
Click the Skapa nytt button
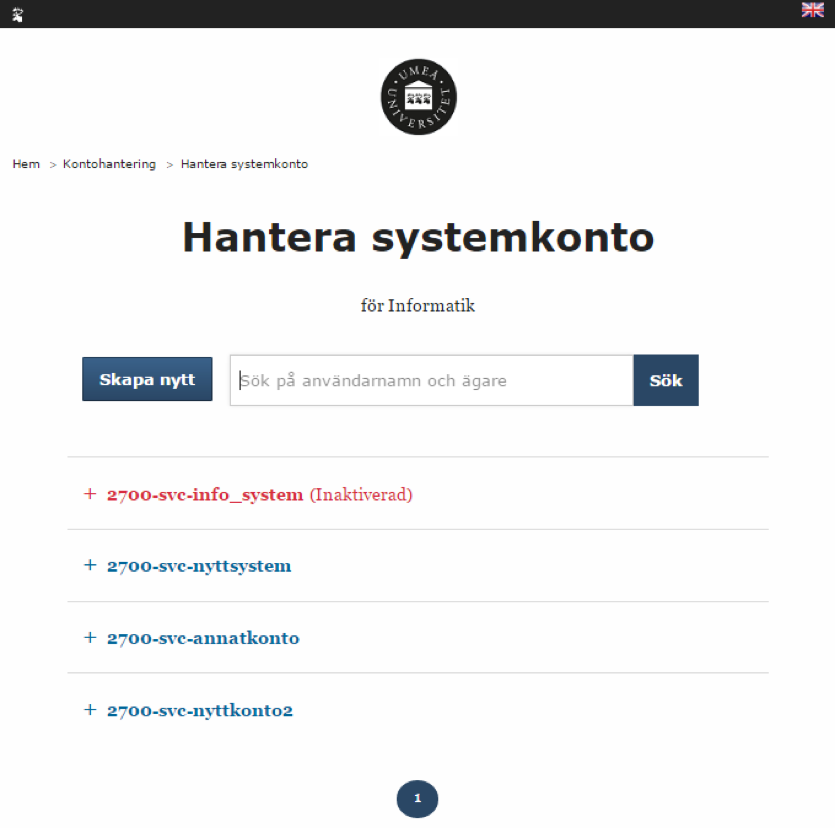(x=147, y=379)
